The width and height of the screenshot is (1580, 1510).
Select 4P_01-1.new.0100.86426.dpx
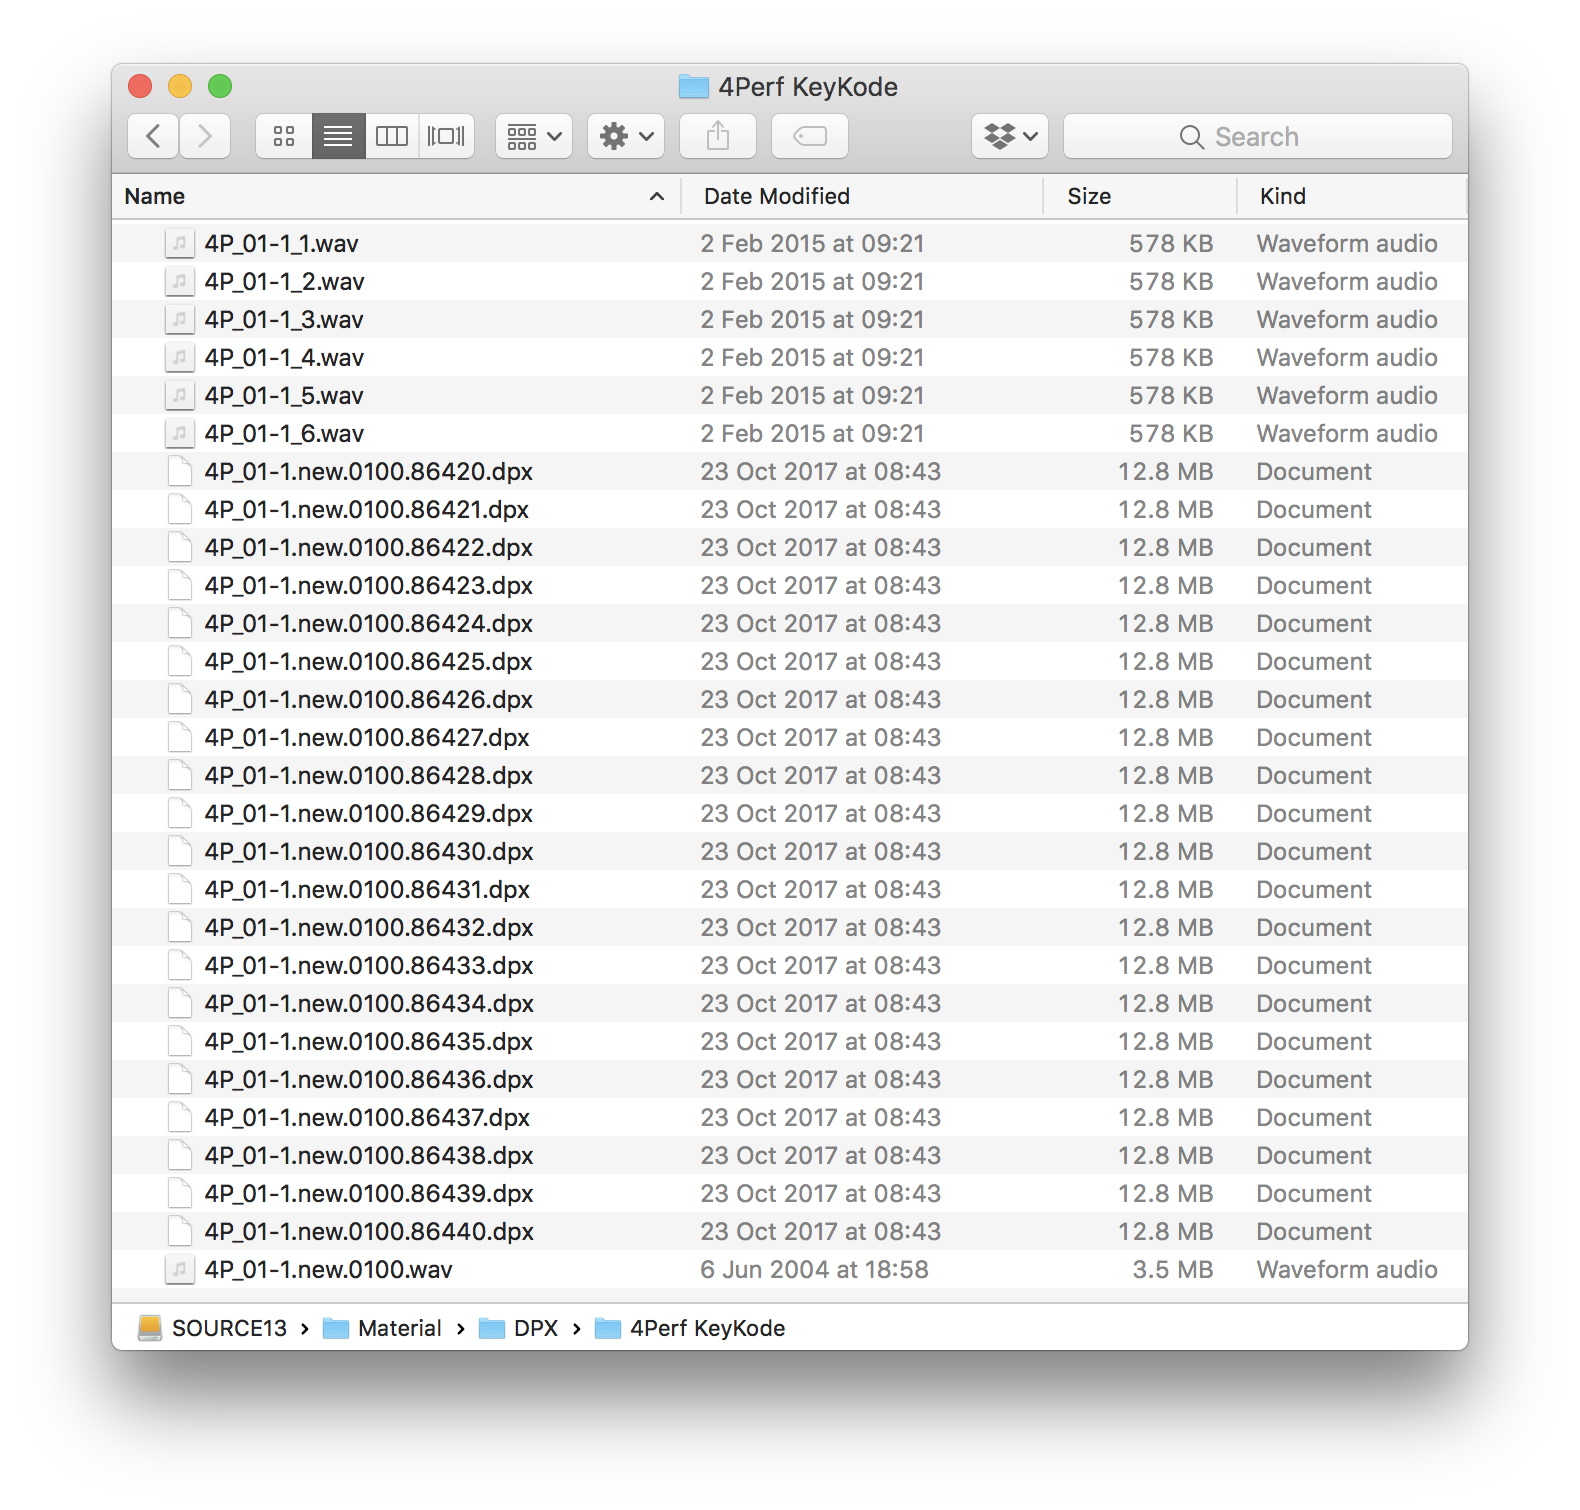click(790, 699)
